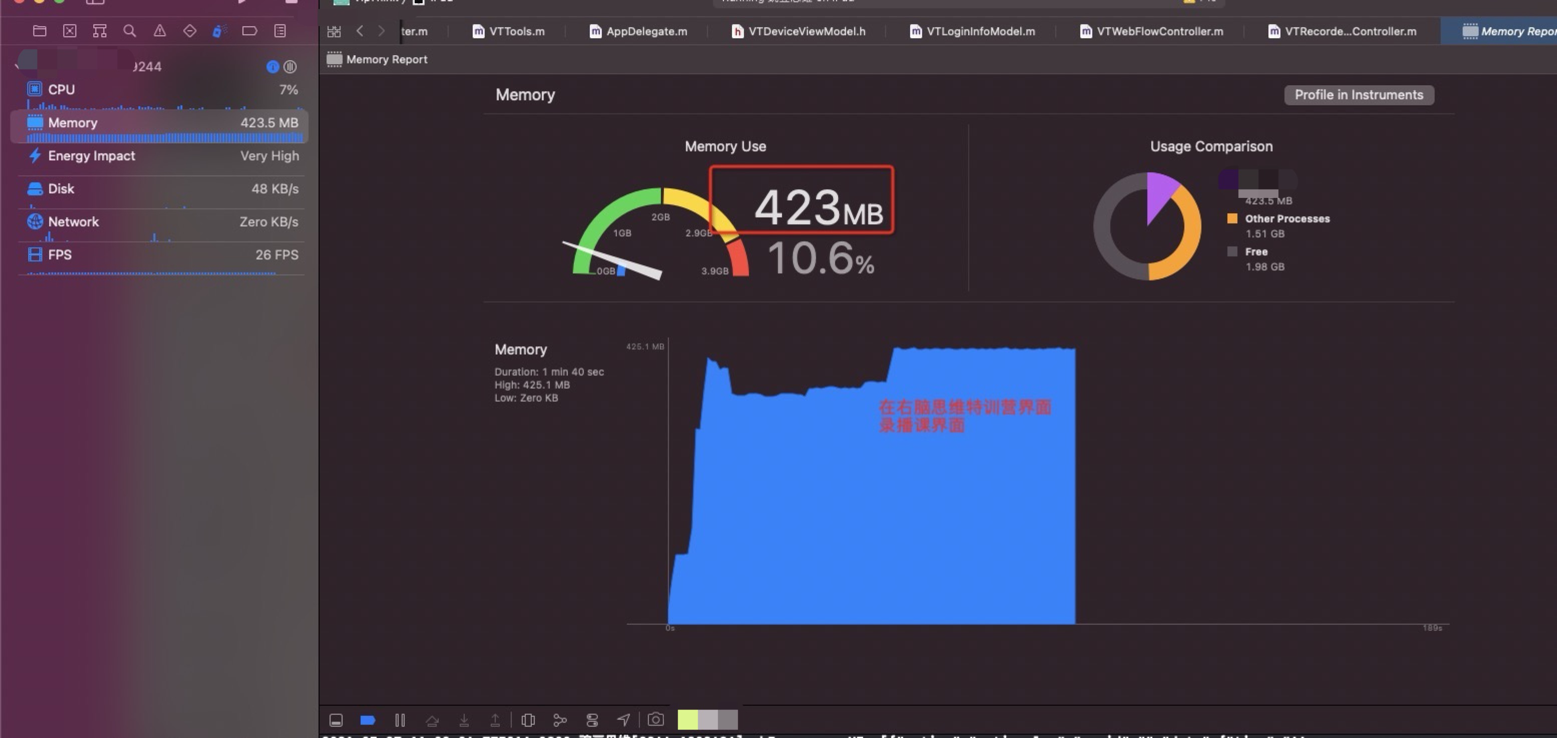Image resolution: width=1557 pixels, height=738 pixels.
Task: Click the Duration: 1 min 40 sec text
Action: coord(549,372)
